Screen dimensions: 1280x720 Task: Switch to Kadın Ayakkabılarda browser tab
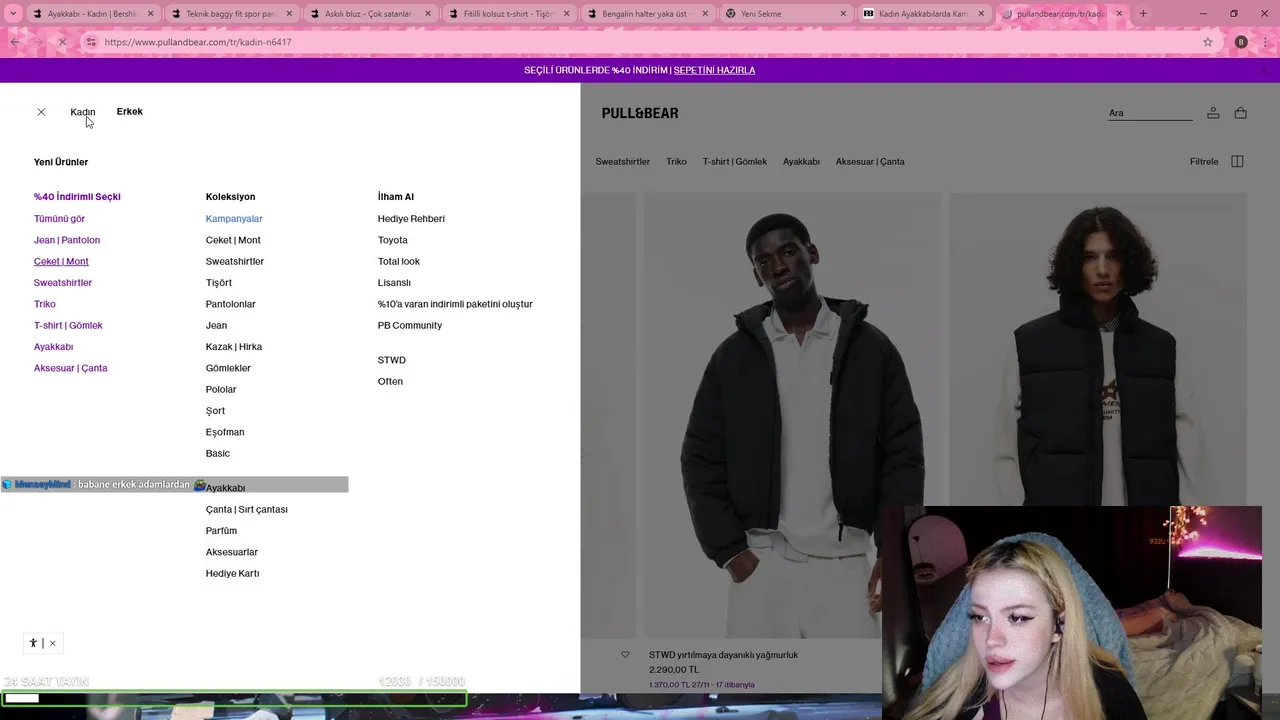pos(922,14)
